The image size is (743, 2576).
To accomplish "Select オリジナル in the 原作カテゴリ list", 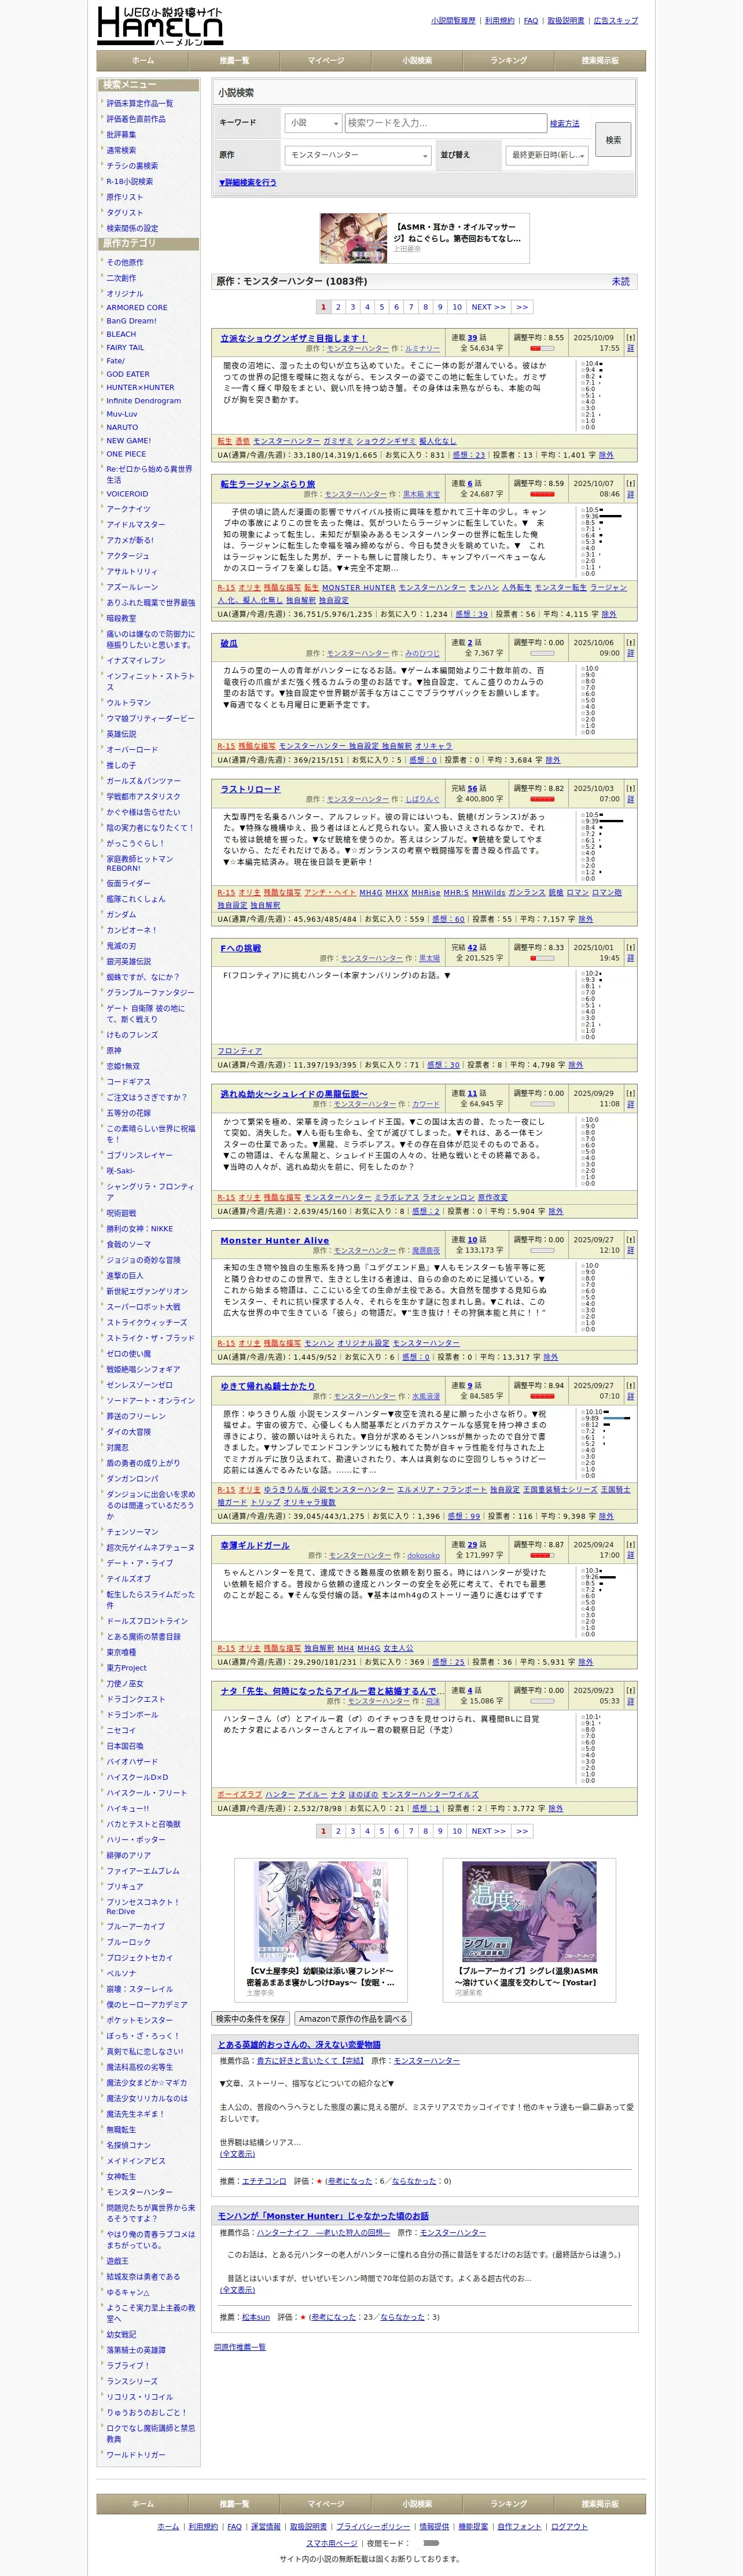I will (125, 294).
